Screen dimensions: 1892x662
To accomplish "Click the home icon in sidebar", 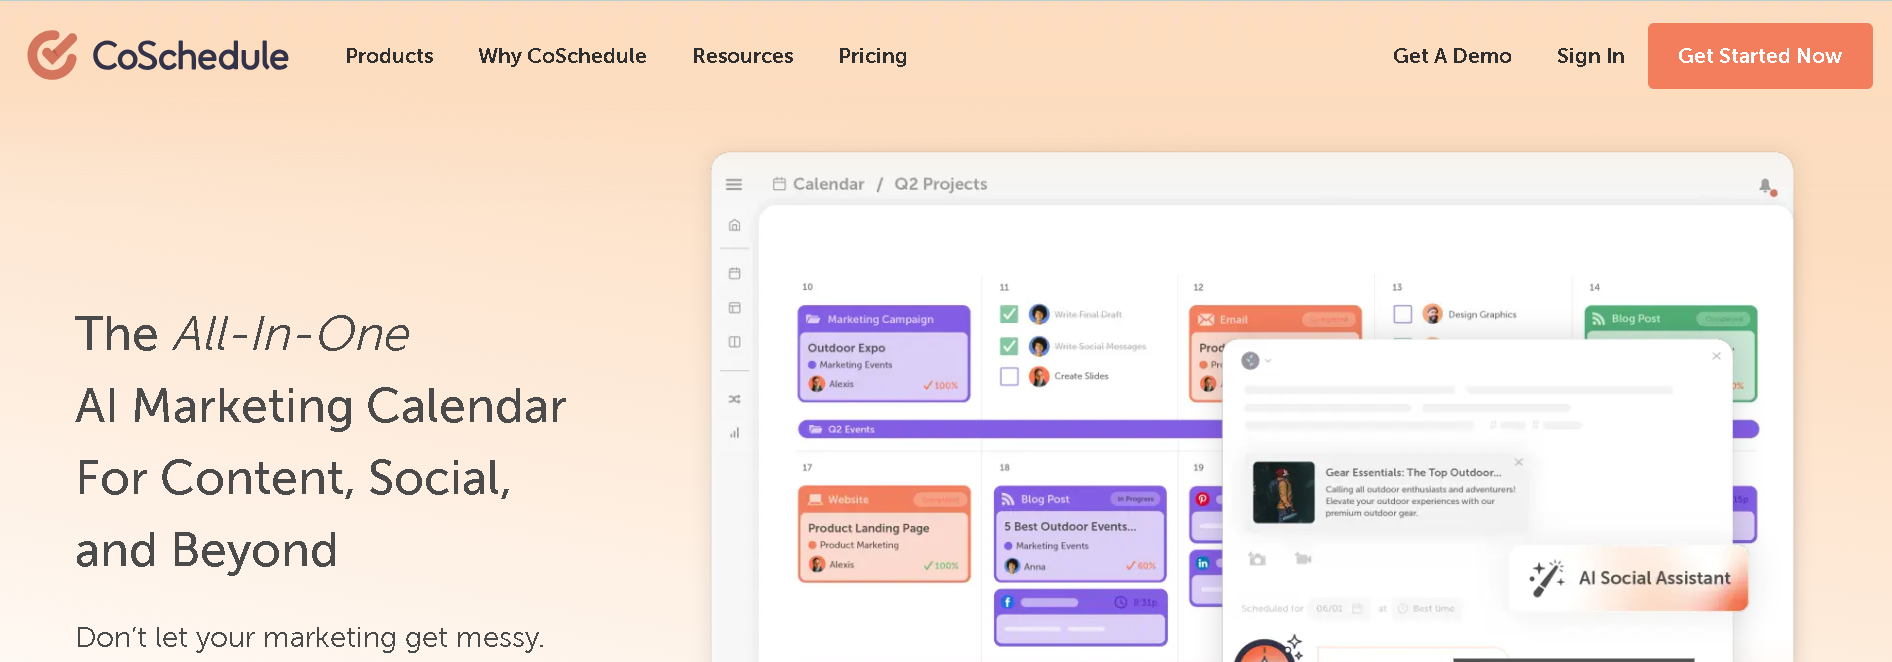I will (x=734, y=225).
